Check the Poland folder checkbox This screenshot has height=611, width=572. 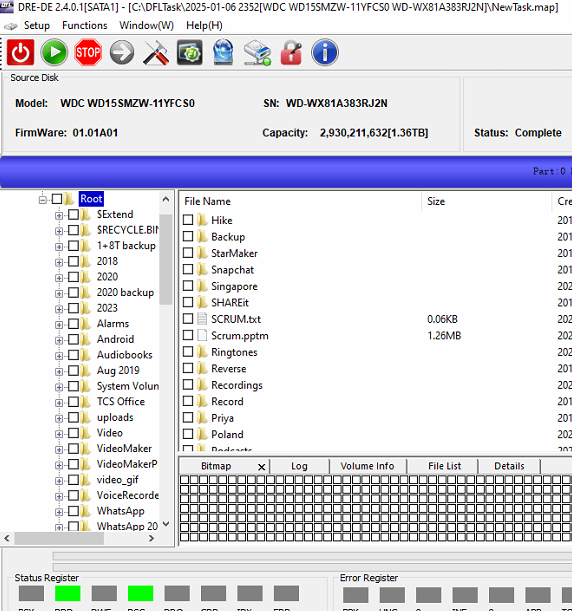point(188,434)
